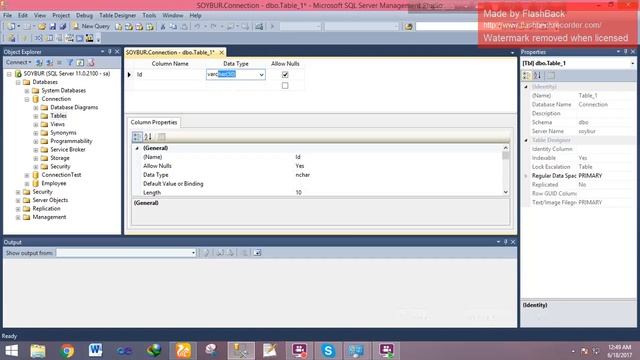Select the Management folder
Screen dimensions: 640x360
pos(49,217)
